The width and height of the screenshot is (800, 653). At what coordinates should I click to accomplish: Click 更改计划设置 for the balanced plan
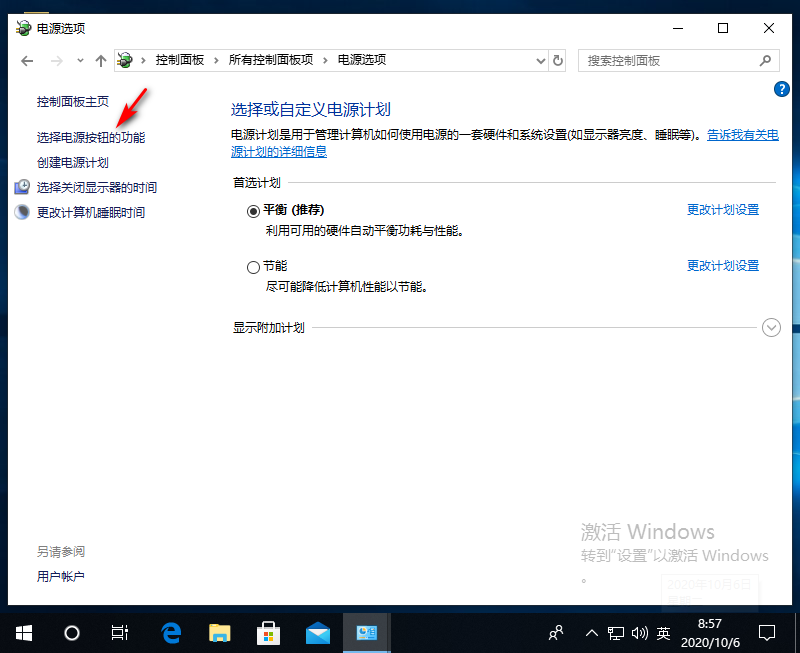[x=722, y=209]
